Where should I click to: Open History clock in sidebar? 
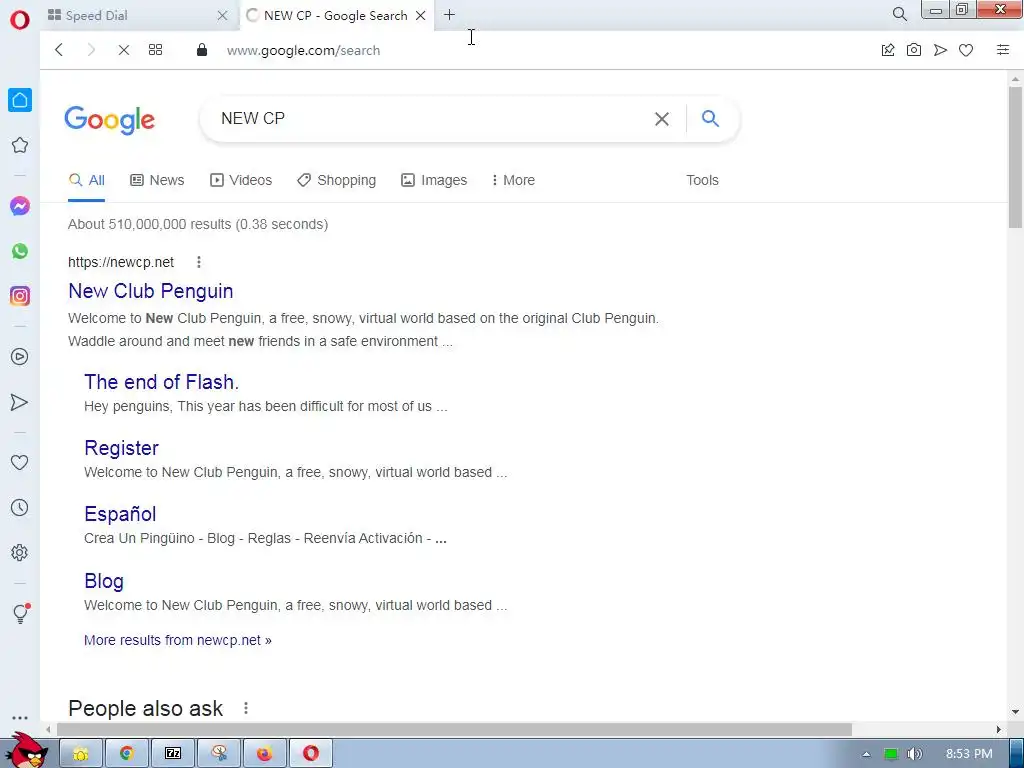tap(20, 507)
